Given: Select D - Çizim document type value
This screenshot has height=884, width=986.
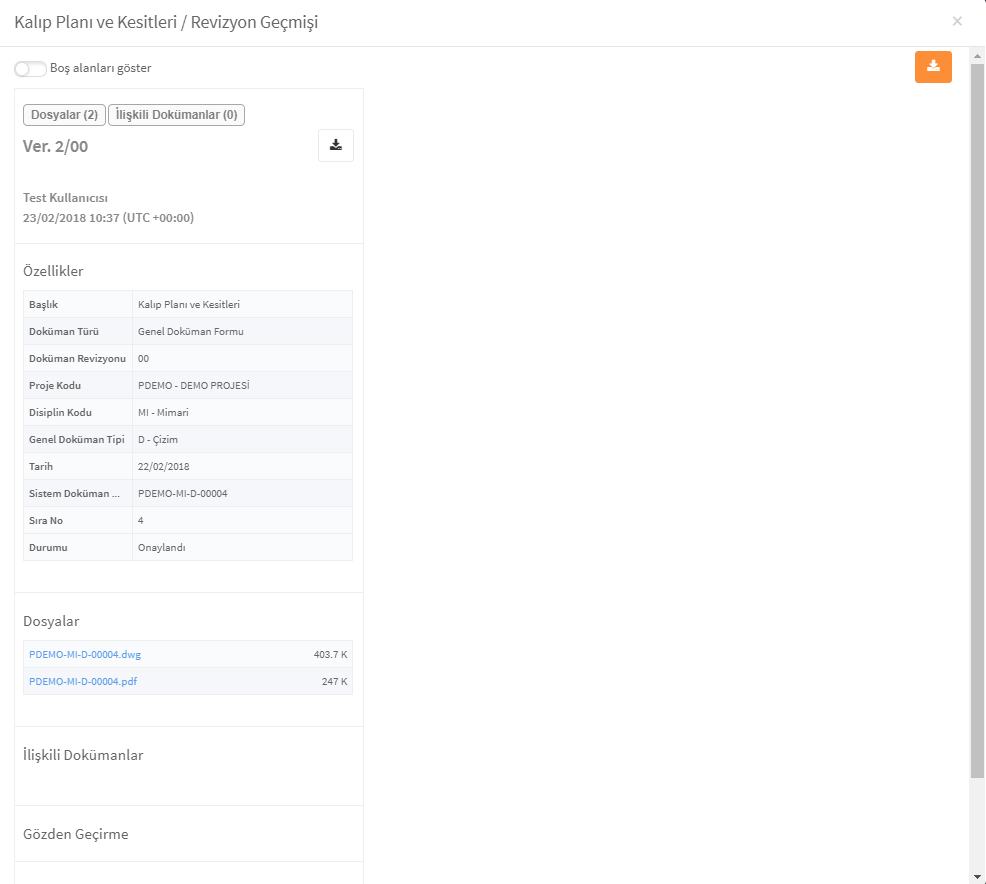Looking at the screenshot, I should pyautogui.click(x=158, y=439).
